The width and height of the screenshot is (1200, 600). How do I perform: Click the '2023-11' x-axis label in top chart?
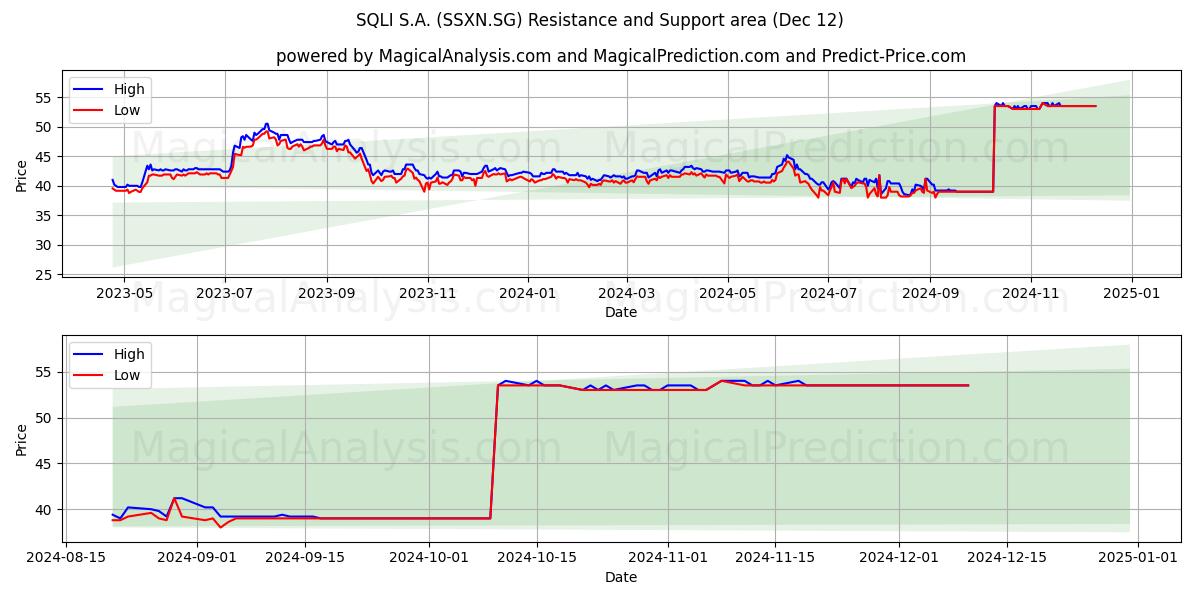click(x=428, y=295)
